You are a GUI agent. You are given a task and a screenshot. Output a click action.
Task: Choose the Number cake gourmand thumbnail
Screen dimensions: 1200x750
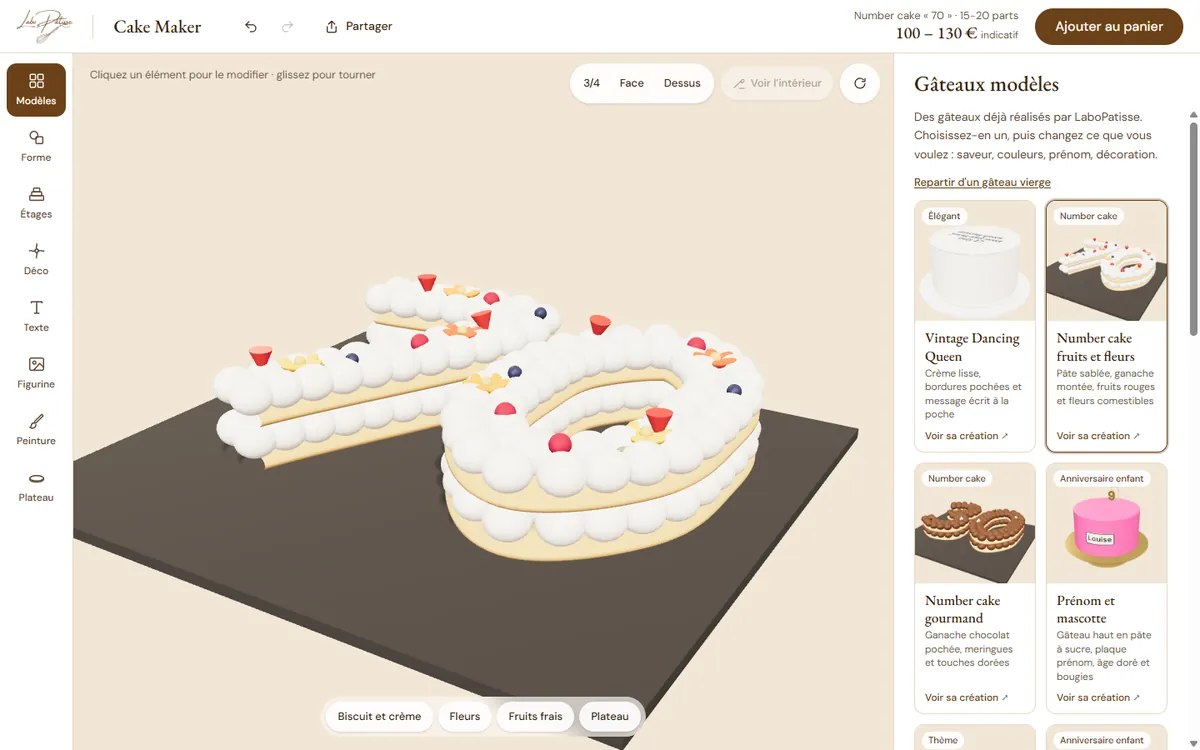coord(975,524)
